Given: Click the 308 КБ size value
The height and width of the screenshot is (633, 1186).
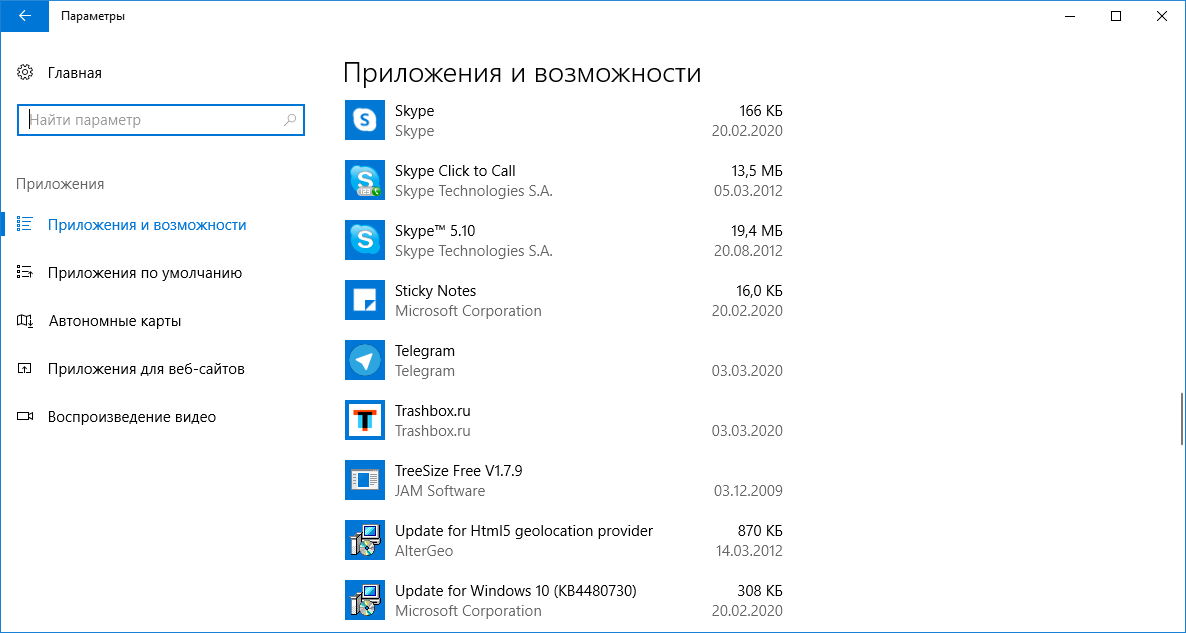Looking at the screenshot, I should pyautogui.click(x=760, y=590).
